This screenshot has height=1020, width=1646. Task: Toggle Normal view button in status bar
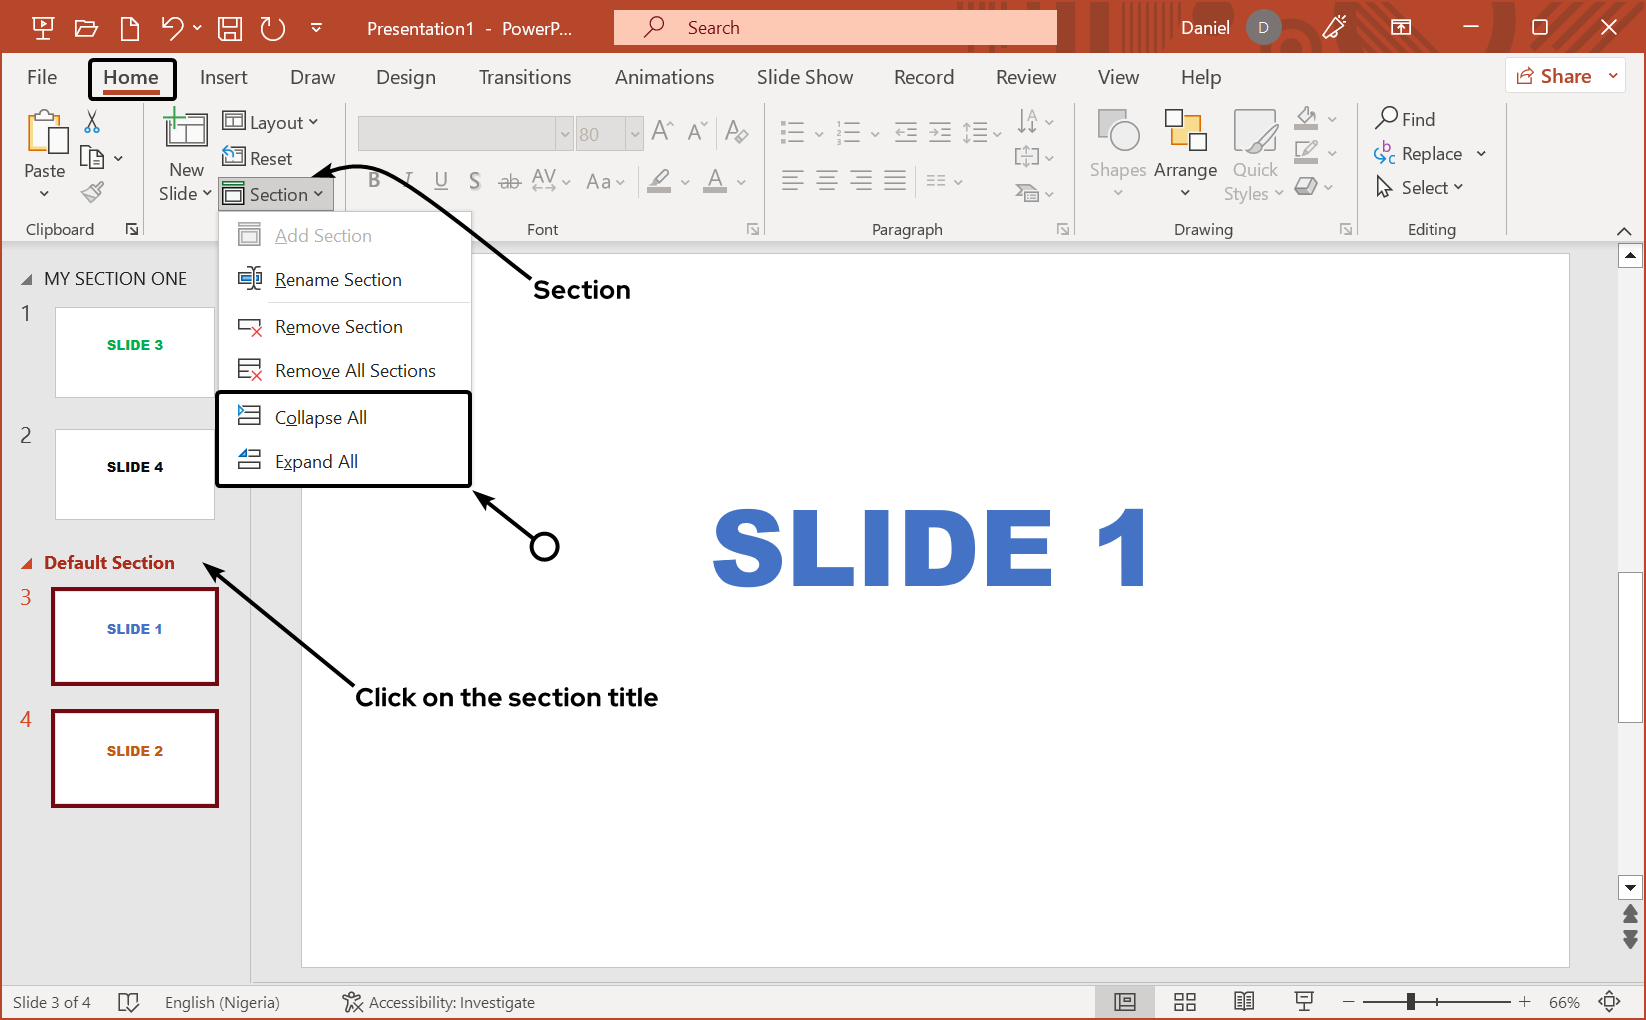click(x=1125, y=1002)
